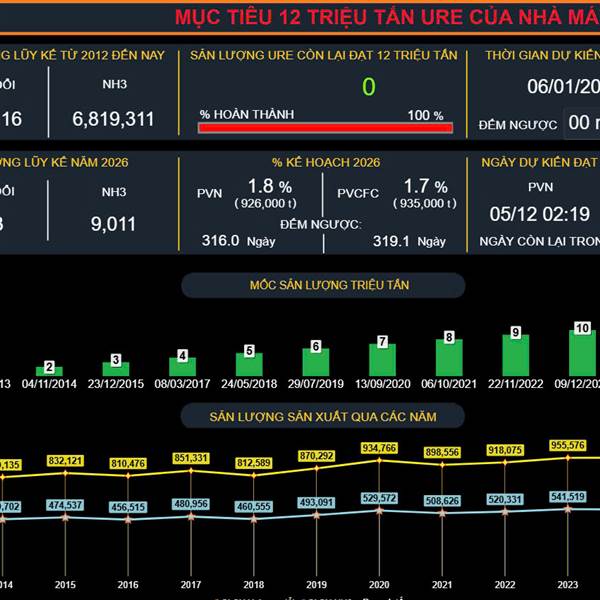Click the milestone date 08/03/2017
The width and height of the screenshot is (600, 600).
point(183,384)
